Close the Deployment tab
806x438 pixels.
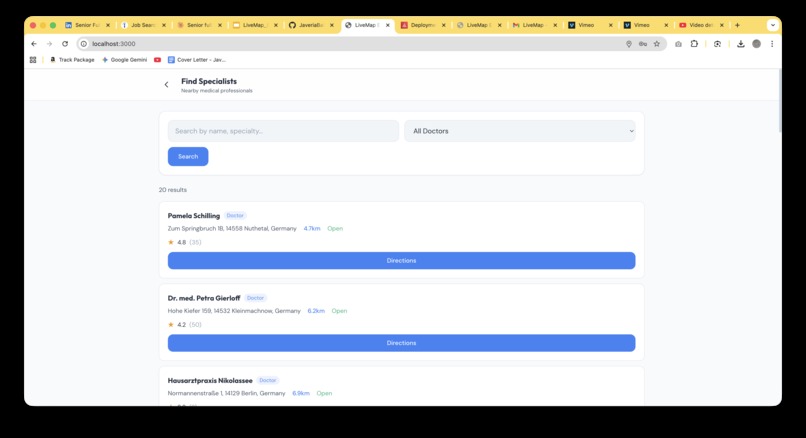(x=444, y=25)
